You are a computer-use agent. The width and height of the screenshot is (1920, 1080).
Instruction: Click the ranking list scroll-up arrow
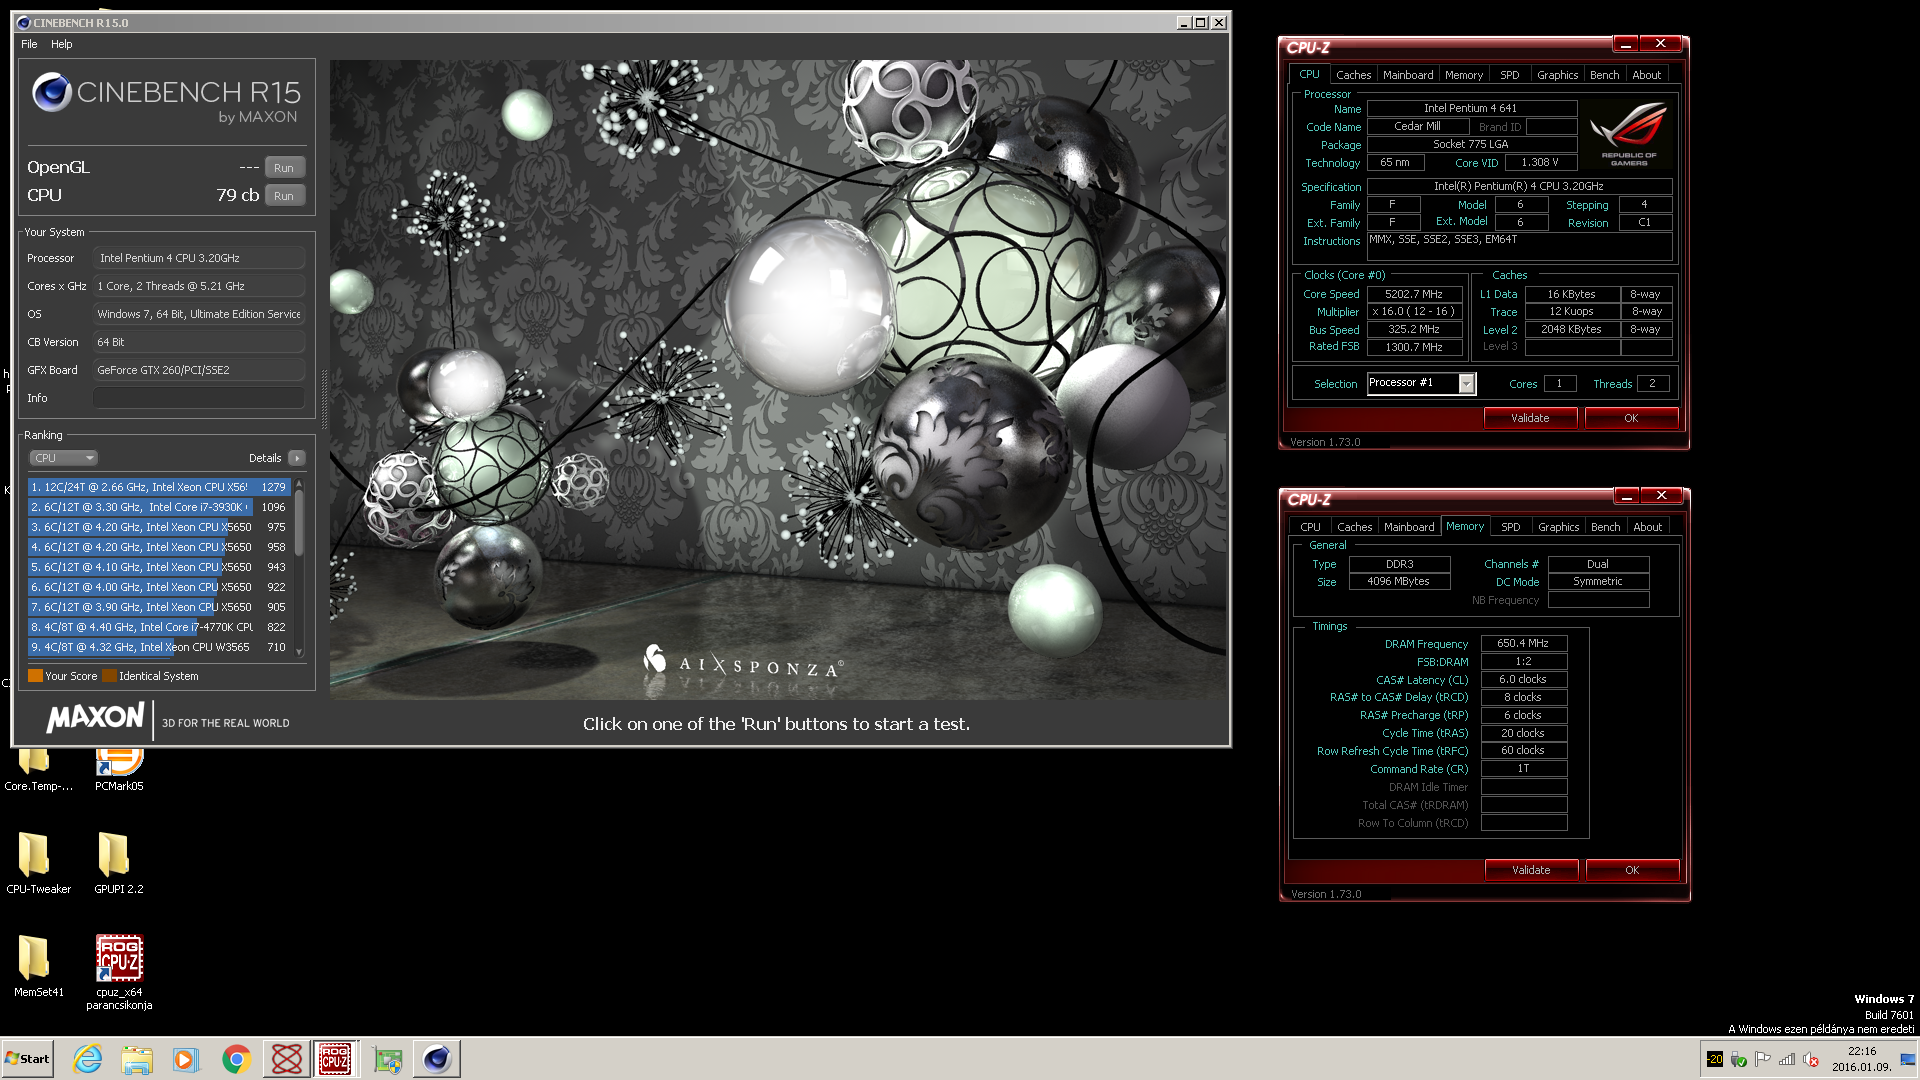click(298, 485)
